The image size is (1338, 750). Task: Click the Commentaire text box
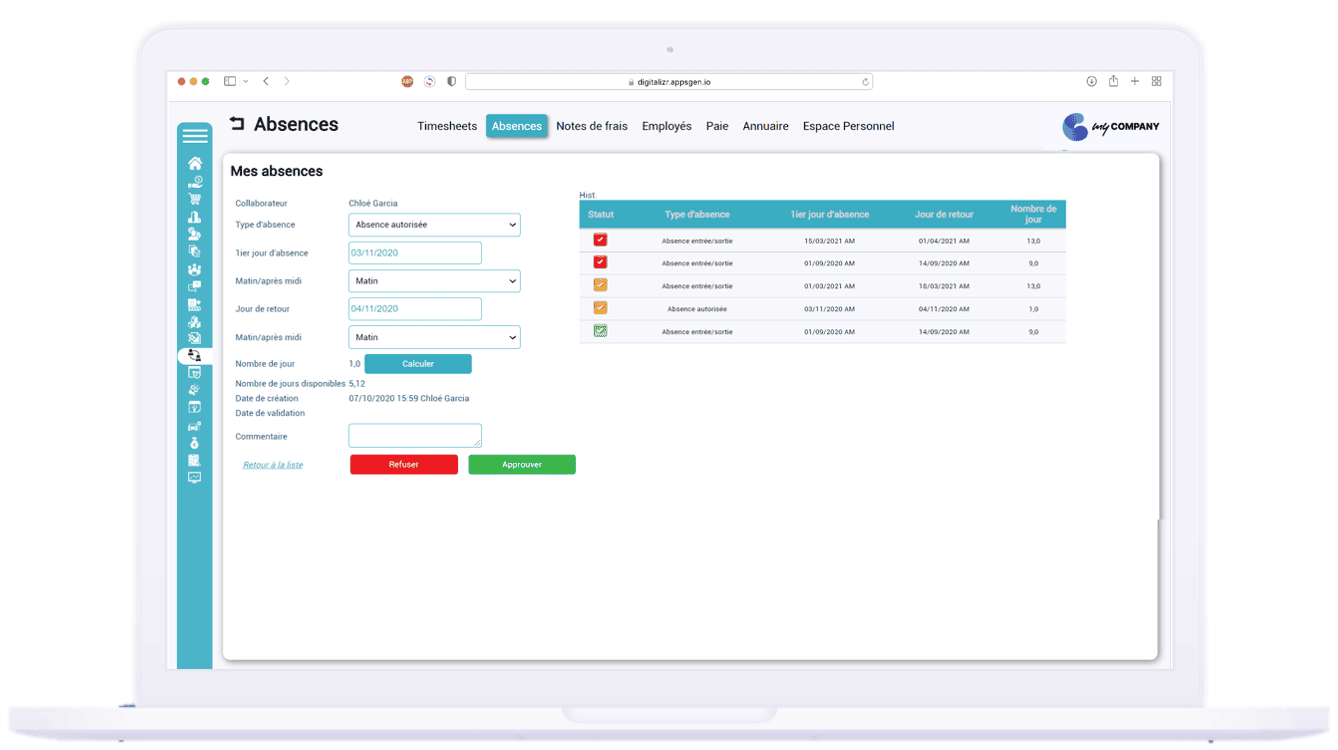point(415,436)
